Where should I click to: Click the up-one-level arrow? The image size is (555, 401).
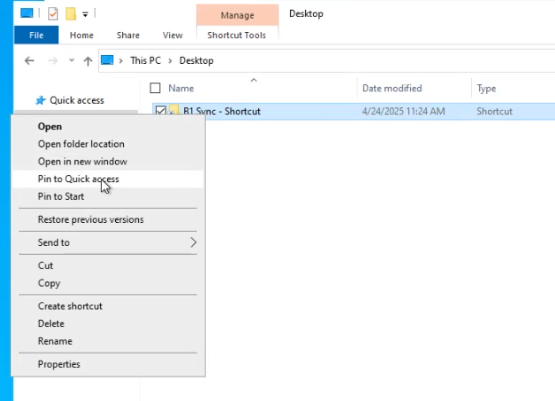tap(88, 61)
